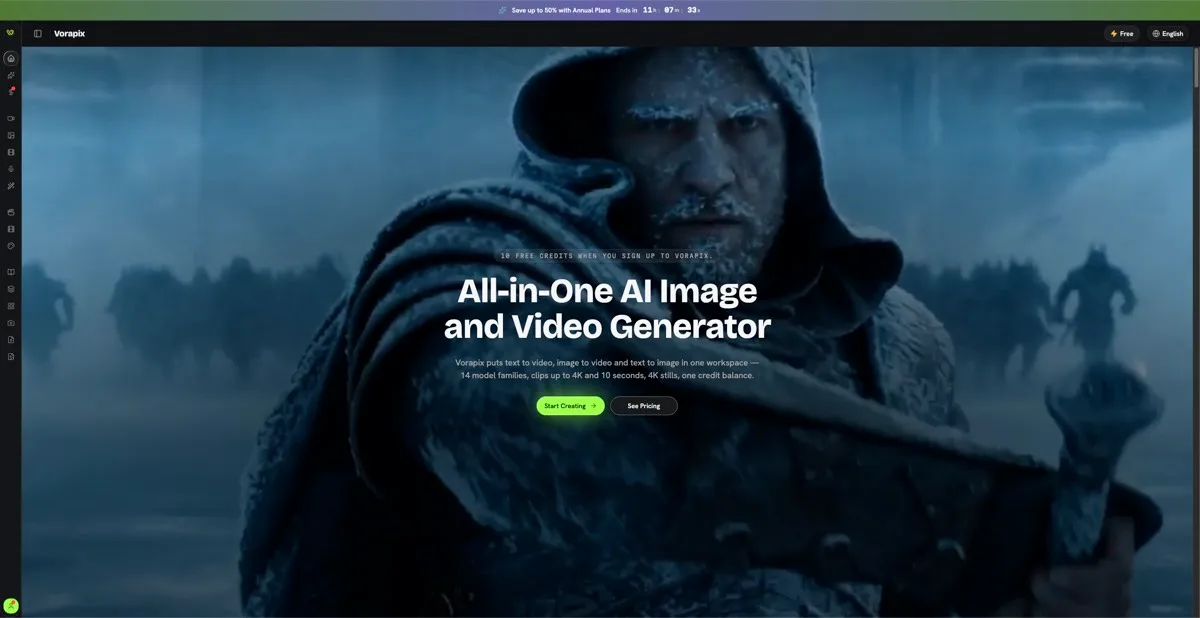
Task: Open the book icon in the sidebar
Action: tap(11, 272)
